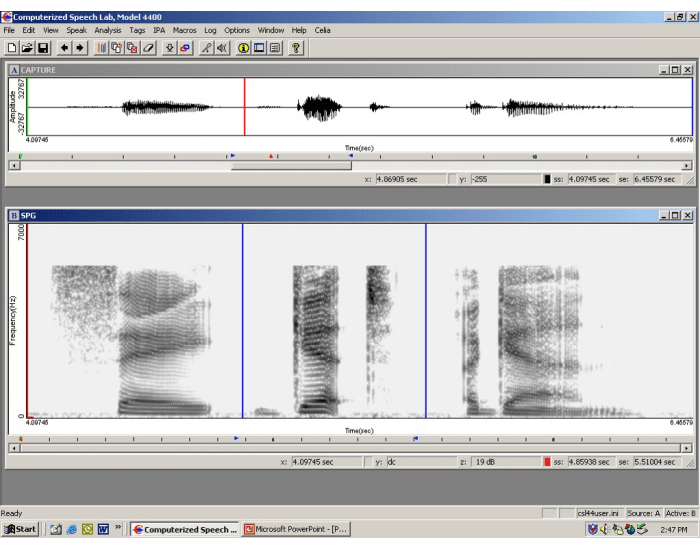Click the volume speaker tray icon

click(605, 529)
